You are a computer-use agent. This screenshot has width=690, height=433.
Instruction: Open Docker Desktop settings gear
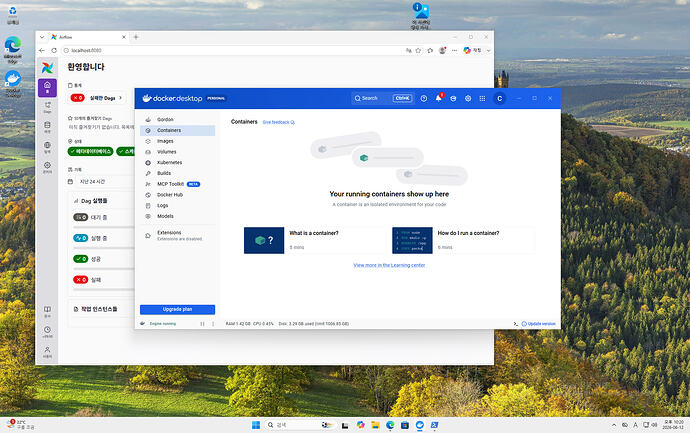tap(468, 99)
